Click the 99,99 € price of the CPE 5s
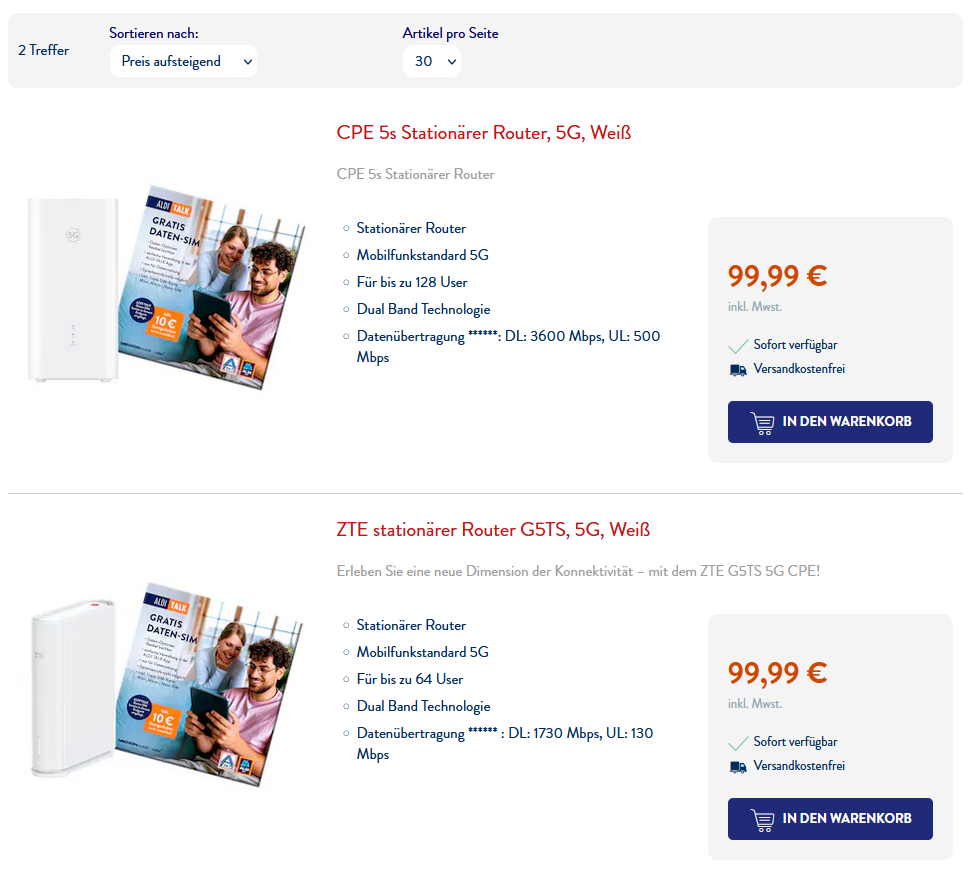Screen dimensions: 977x888 pos(778,275)
